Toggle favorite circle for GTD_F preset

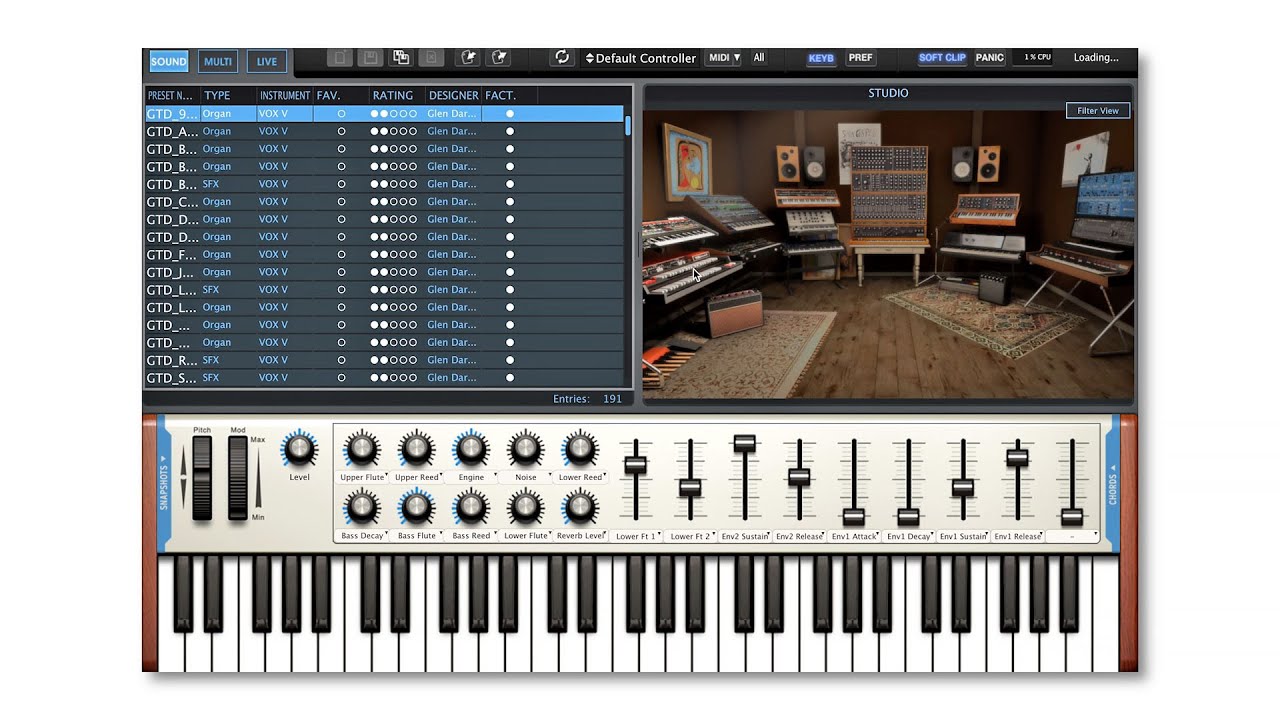(341, 255)
